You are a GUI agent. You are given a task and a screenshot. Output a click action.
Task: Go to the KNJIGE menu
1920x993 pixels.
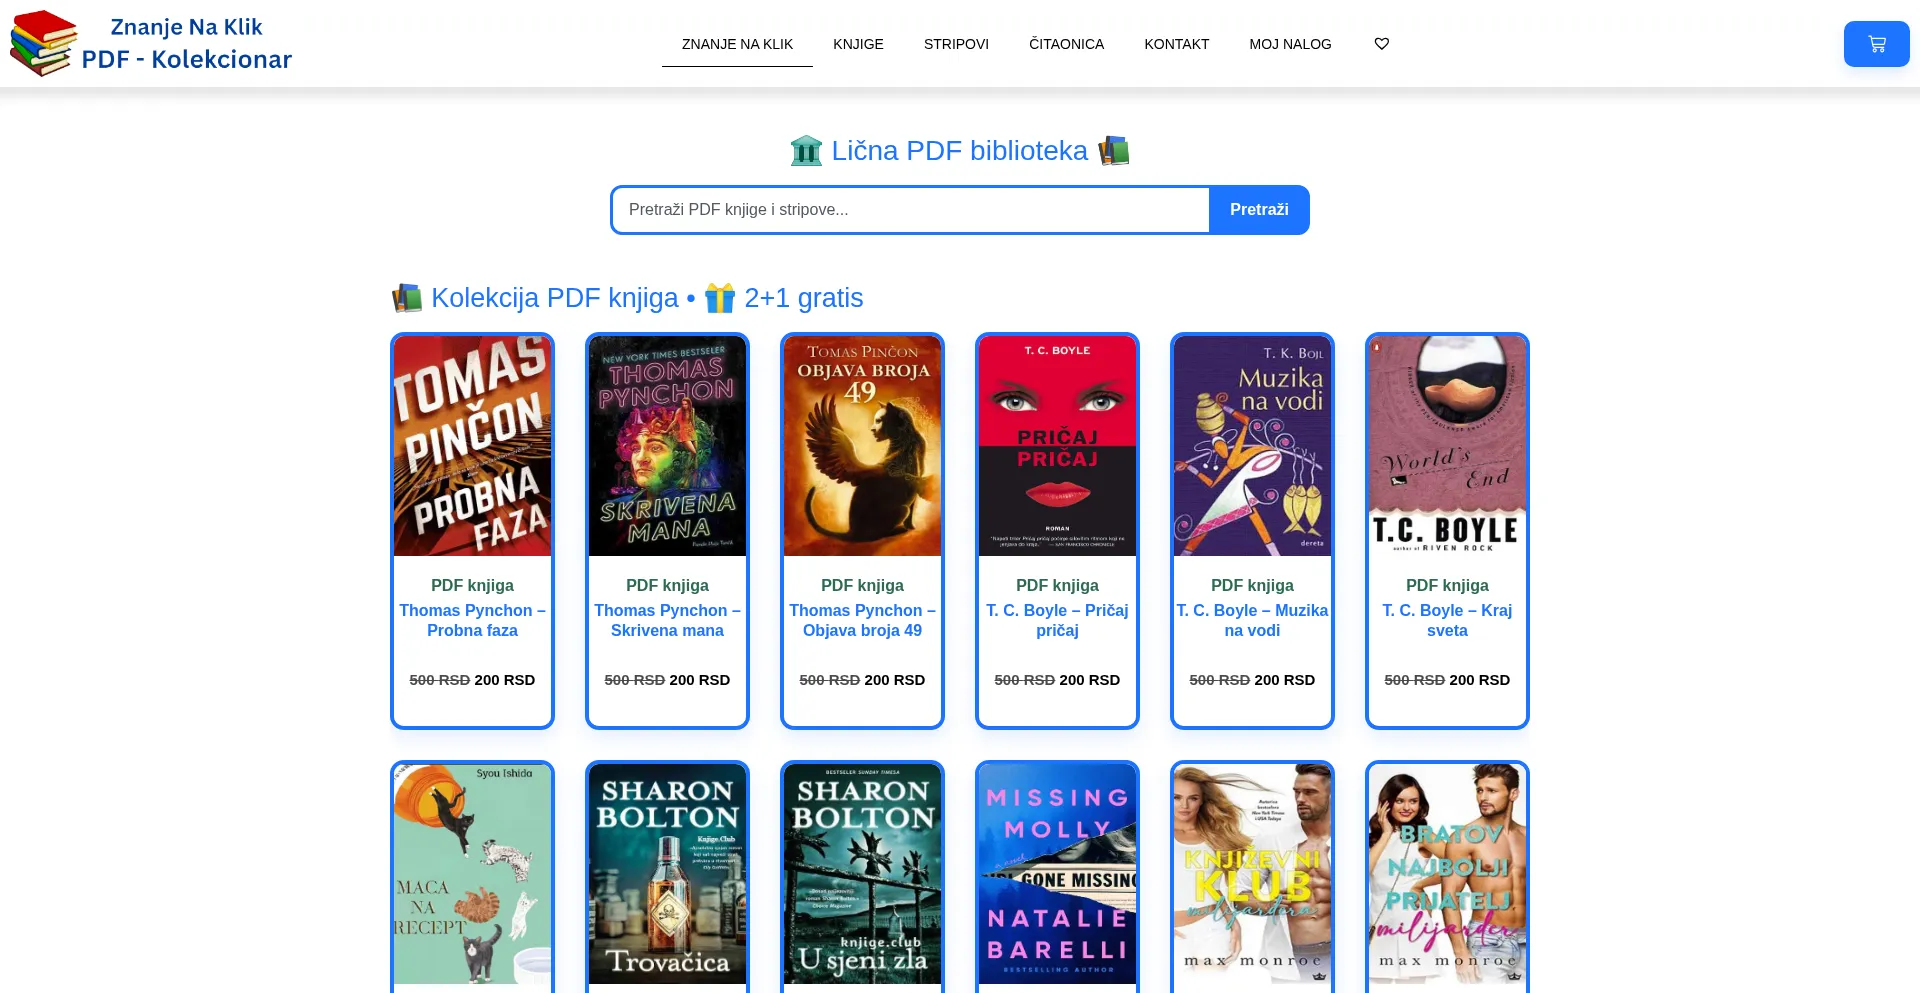858,44
